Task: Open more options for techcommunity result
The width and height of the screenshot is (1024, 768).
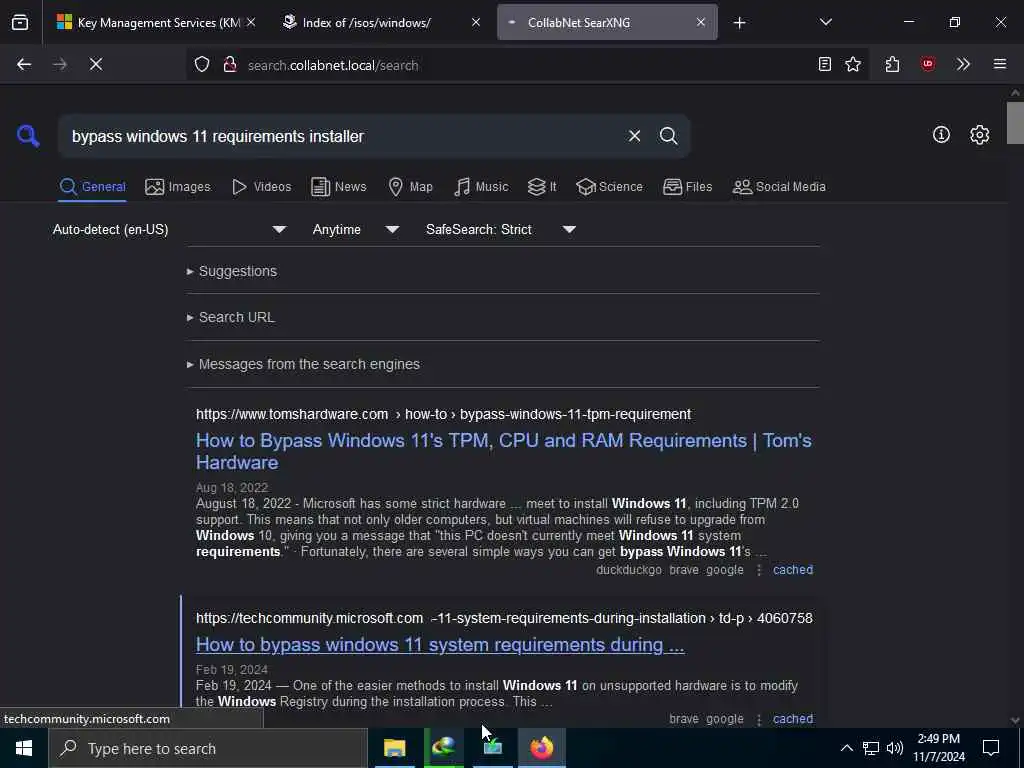Action: [x=758, y=719]
